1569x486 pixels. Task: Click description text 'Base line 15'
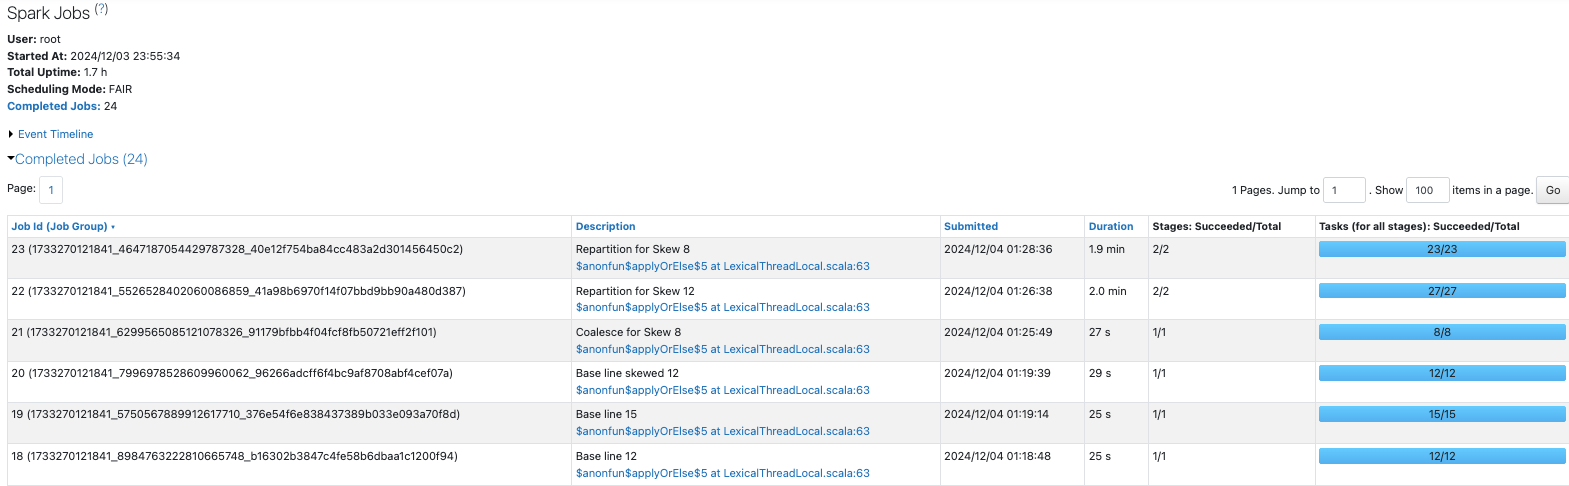606,414
